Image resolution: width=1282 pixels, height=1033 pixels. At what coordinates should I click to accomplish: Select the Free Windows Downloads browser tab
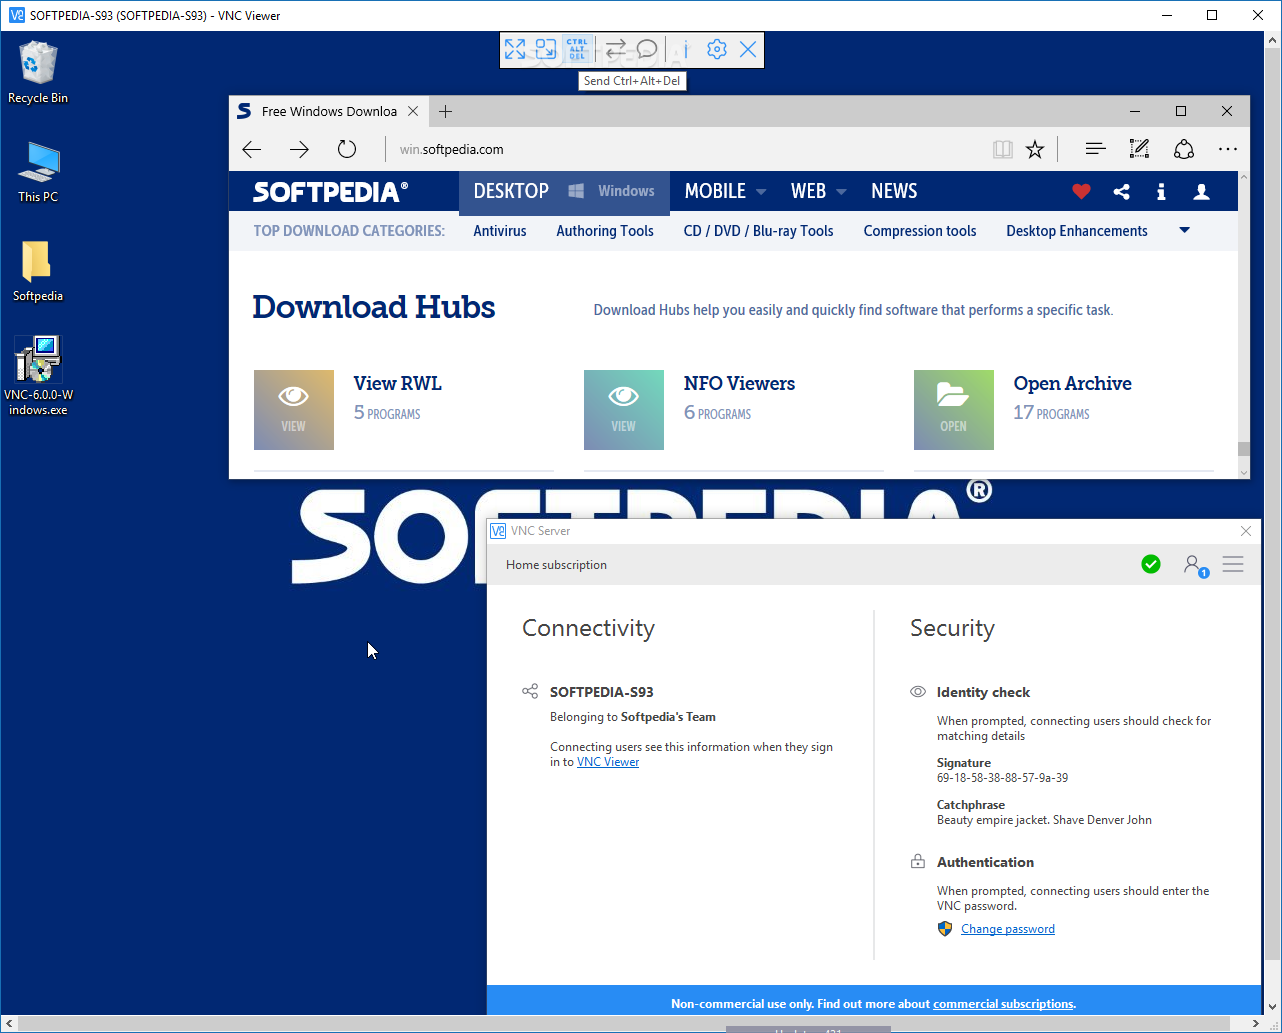(330, 111)
